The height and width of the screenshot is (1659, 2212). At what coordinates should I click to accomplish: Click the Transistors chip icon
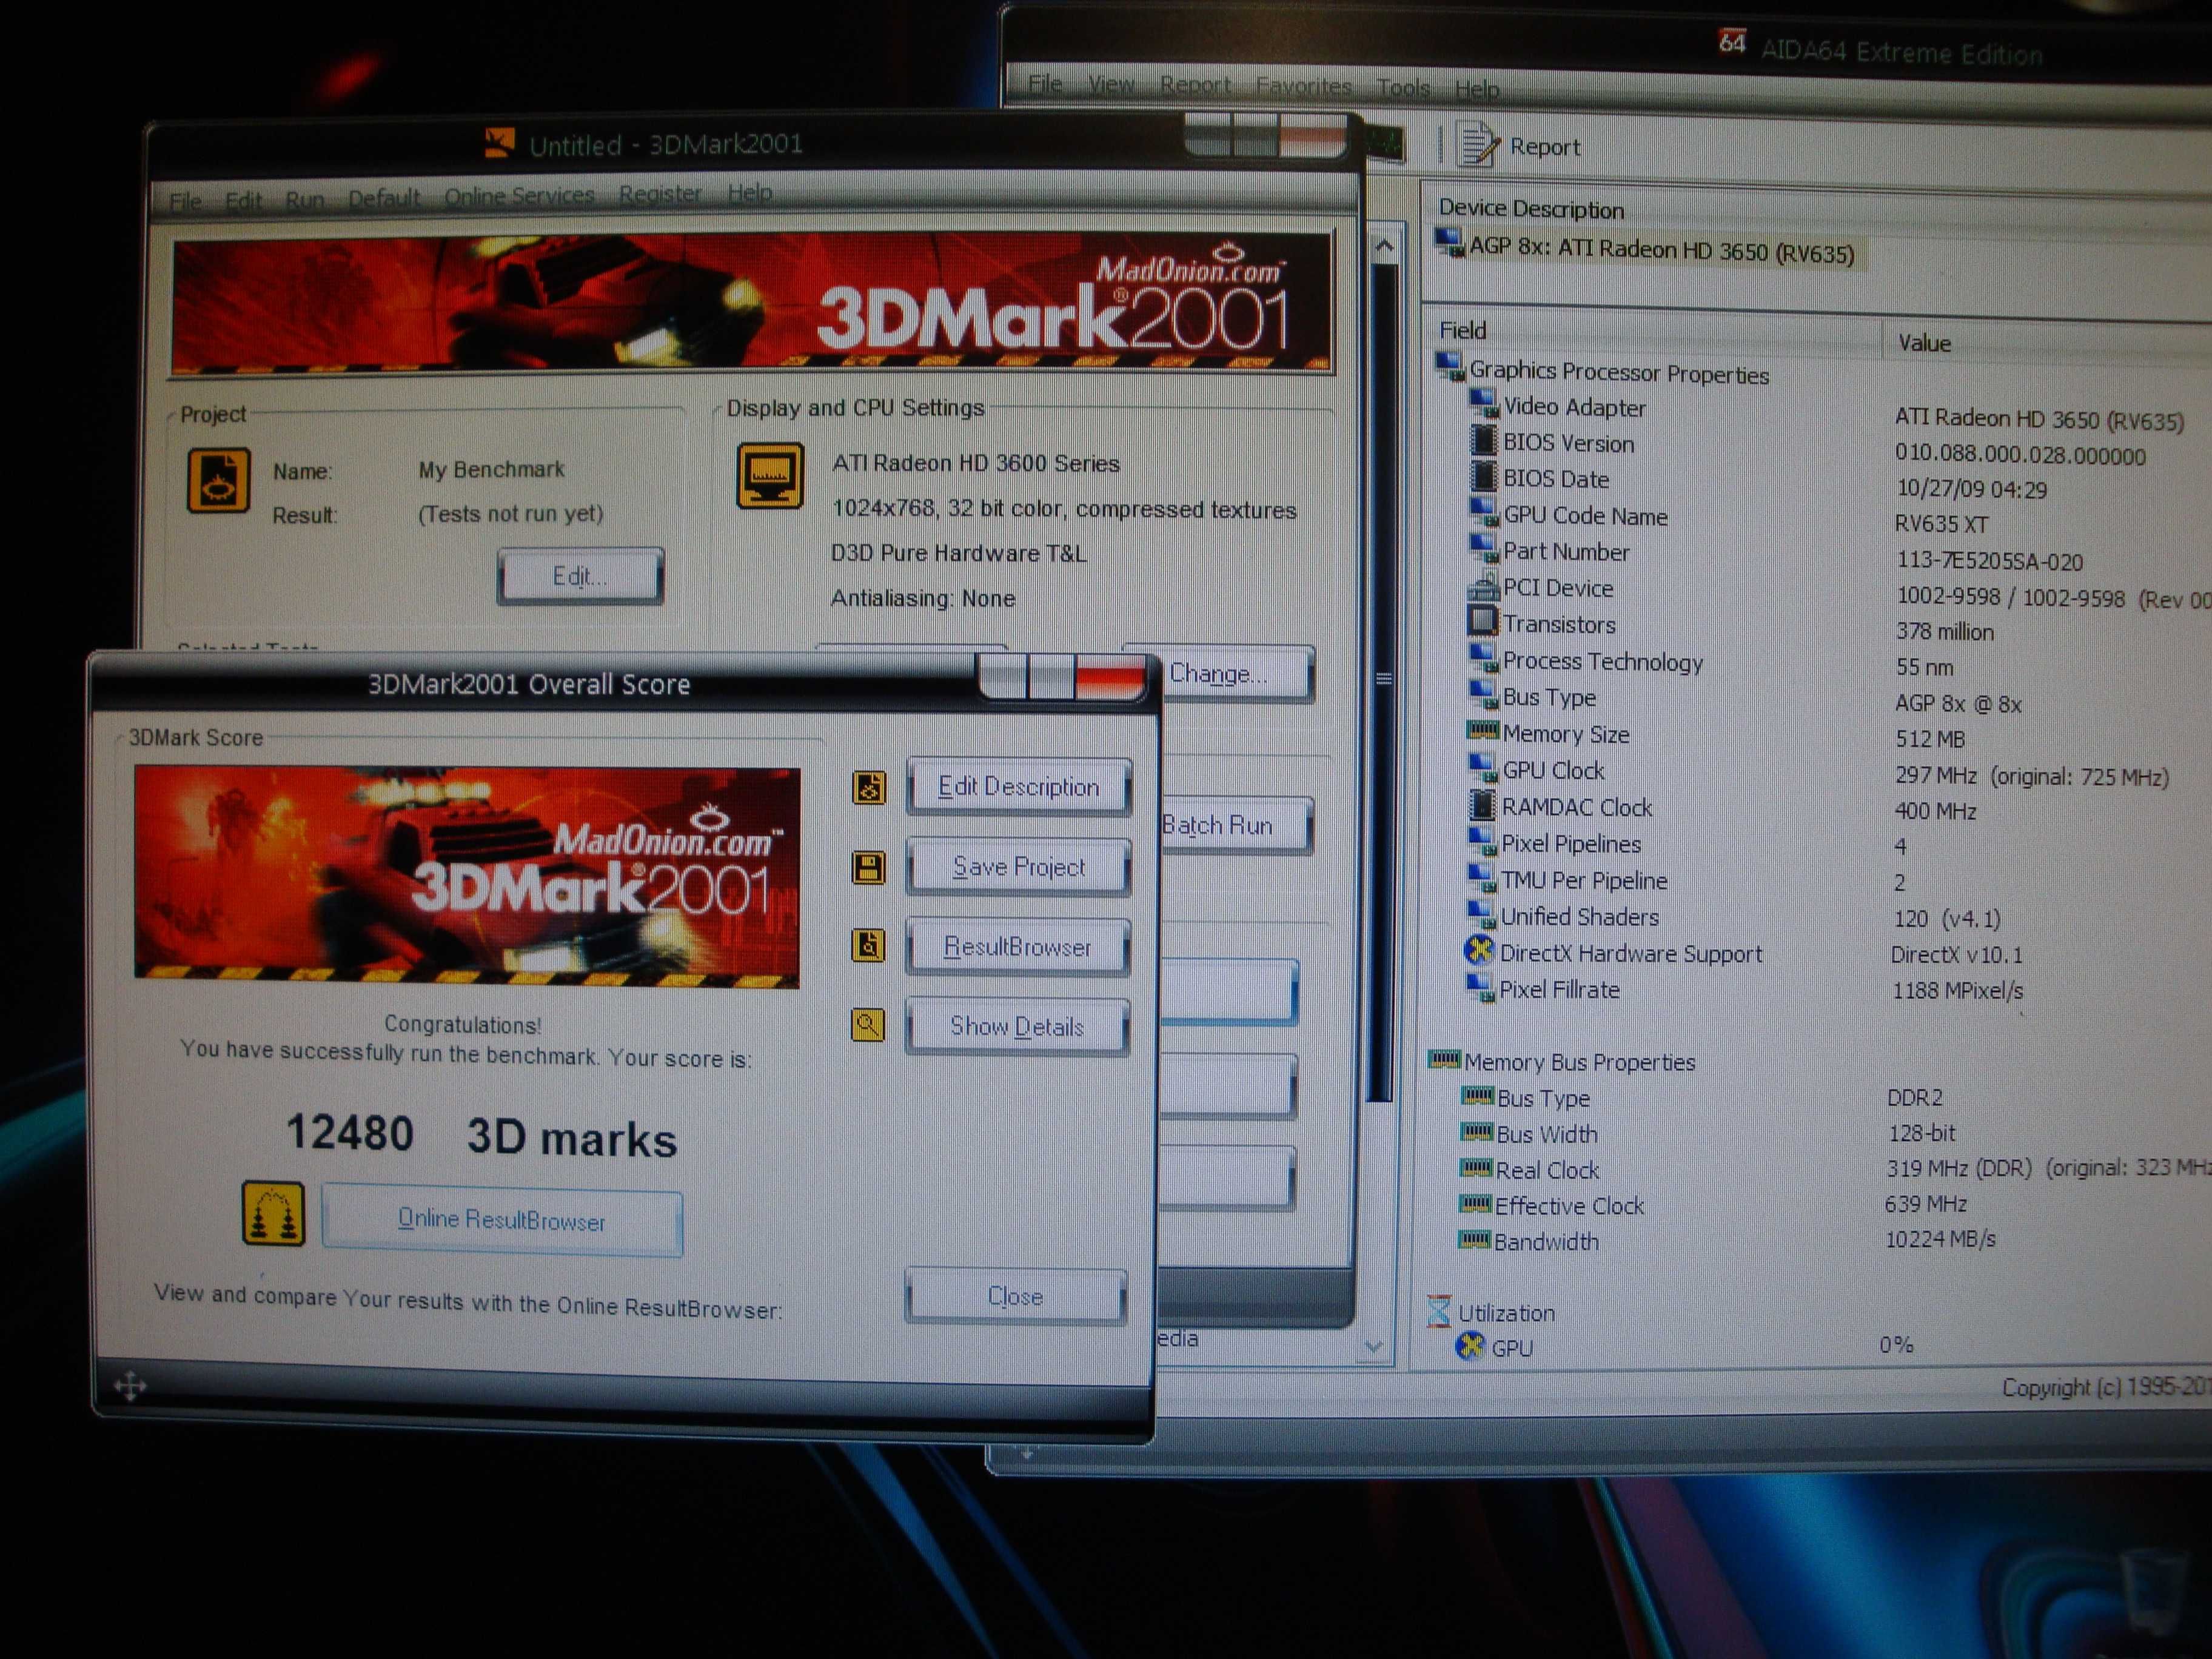[x=1482, y=622]
